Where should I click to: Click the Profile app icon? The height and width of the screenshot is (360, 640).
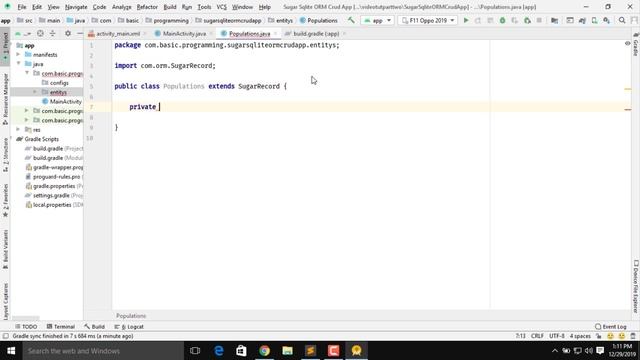527,20
